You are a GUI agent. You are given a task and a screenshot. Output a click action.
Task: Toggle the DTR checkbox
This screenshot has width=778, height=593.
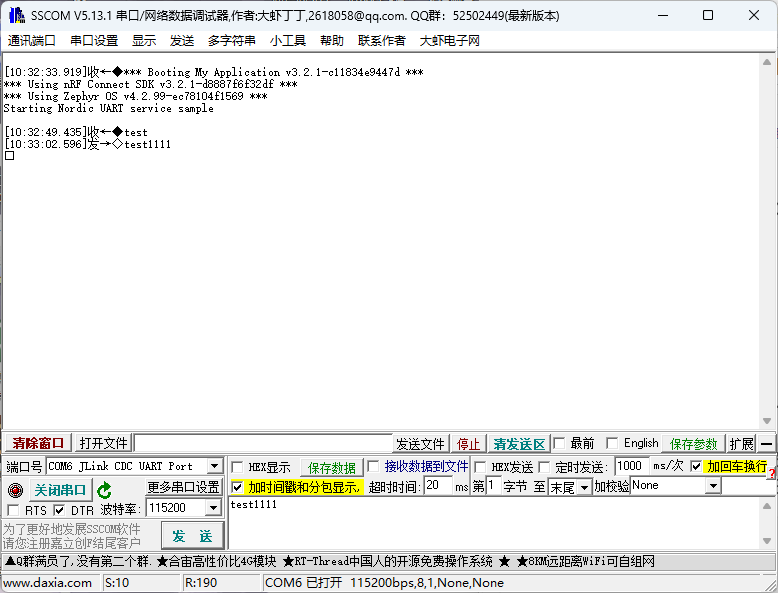(59, 510)
